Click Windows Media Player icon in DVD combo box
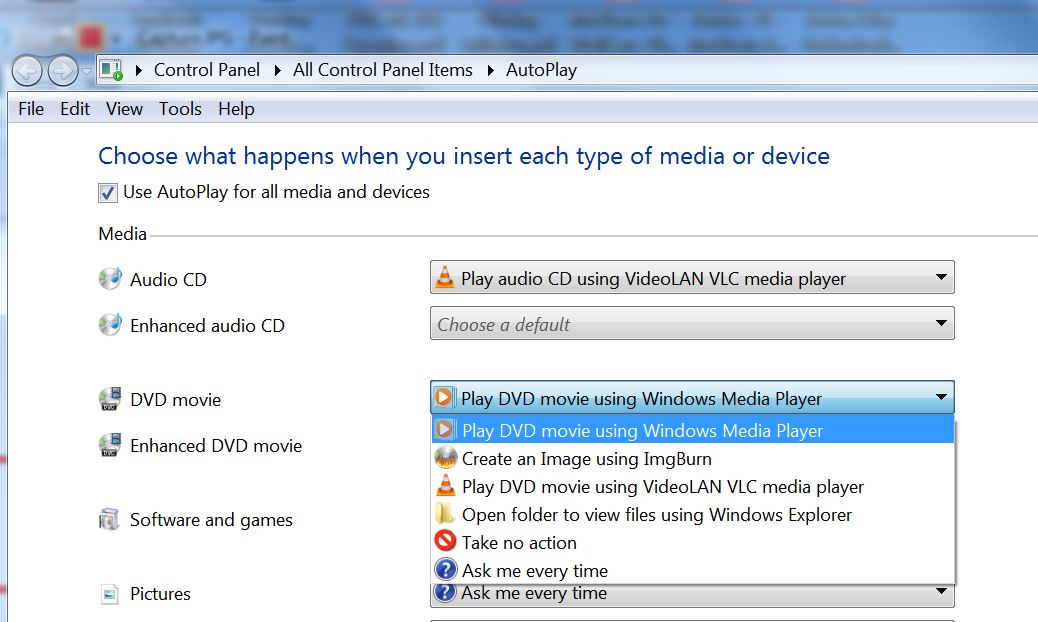This screenshot has height=622, width=1038. (444, 397)
